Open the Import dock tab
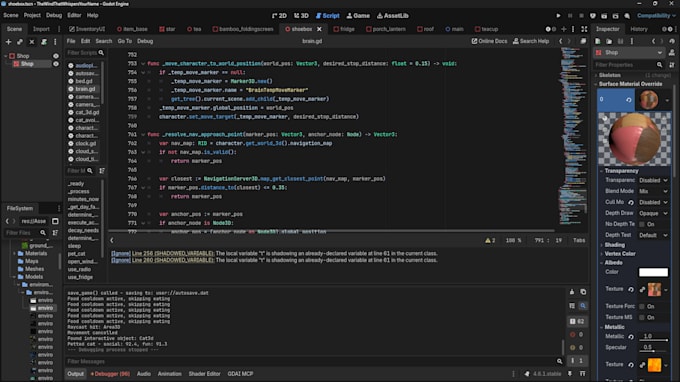Screen dimensions: 680x382 click(41, 29)
